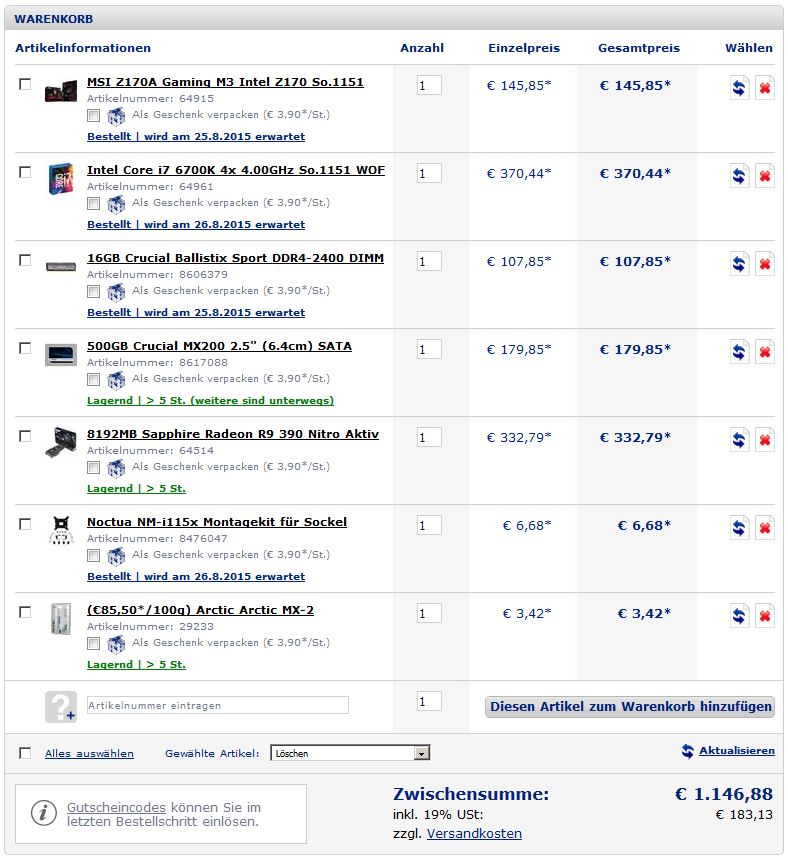Refresh the Crucial MX200 SSD row
Image resolution: width=788 pixels, height=856 pixels.
(739, 352)
